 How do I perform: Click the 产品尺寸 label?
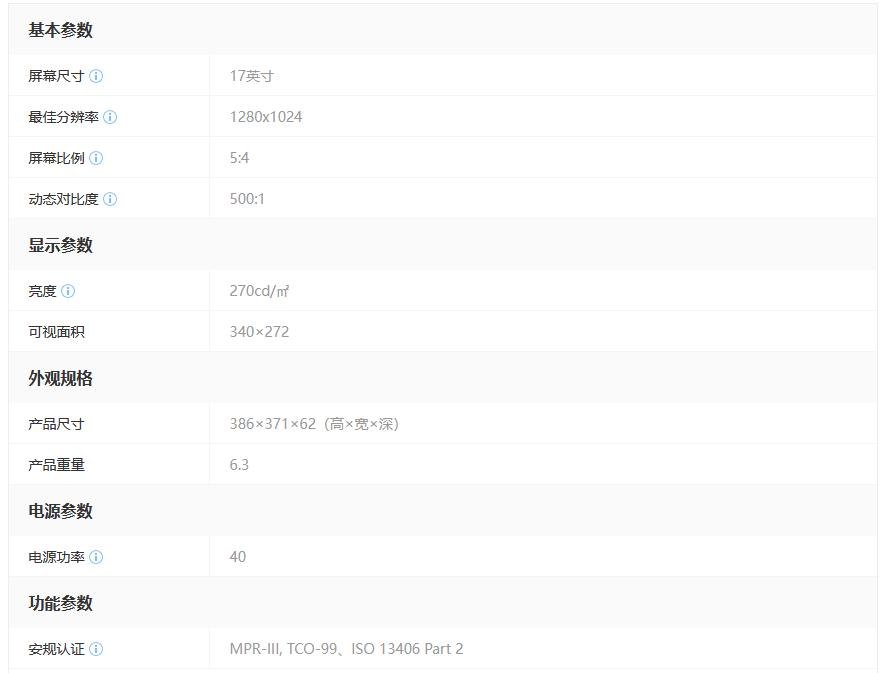(56, 424)
